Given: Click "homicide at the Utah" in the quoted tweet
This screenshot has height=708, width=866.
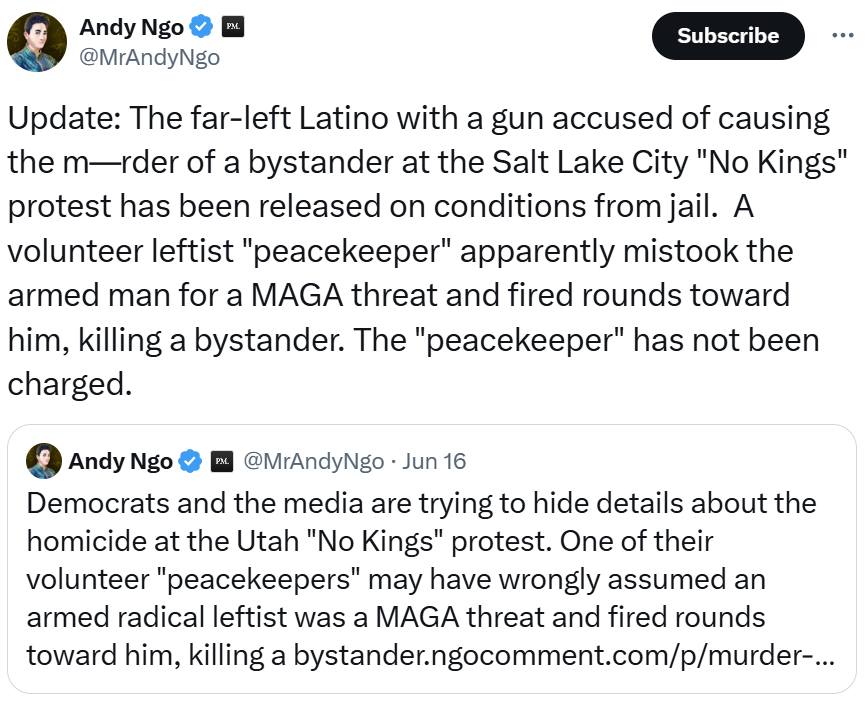Looking at the screenshot, I should 163,541.
